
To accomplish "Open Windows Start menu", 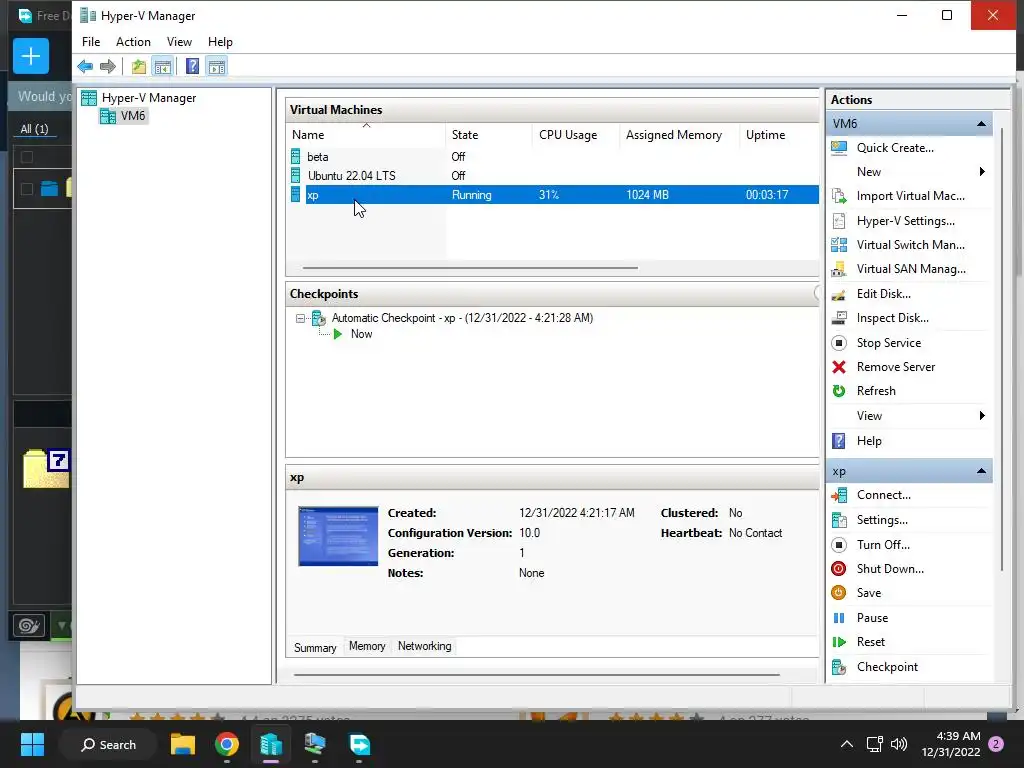I will point(32,744).
